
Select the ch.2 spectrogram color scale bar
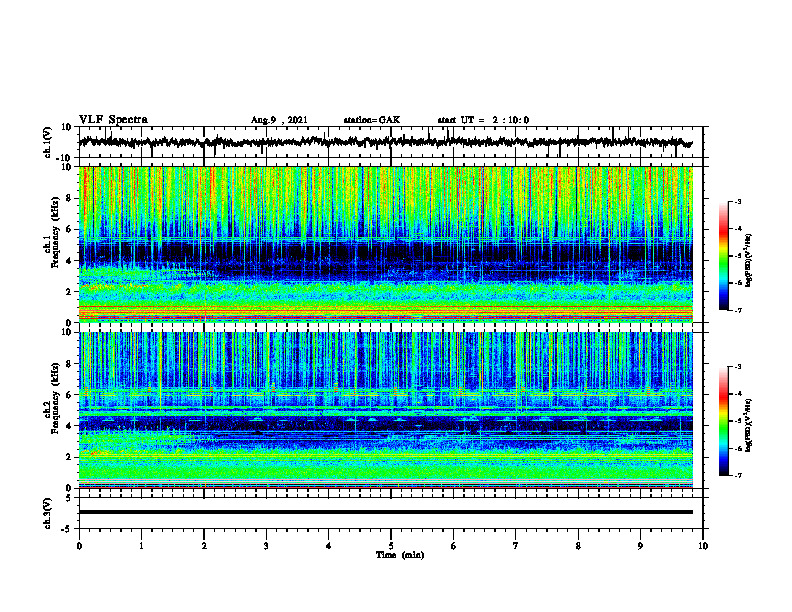(x=723, y=421)
